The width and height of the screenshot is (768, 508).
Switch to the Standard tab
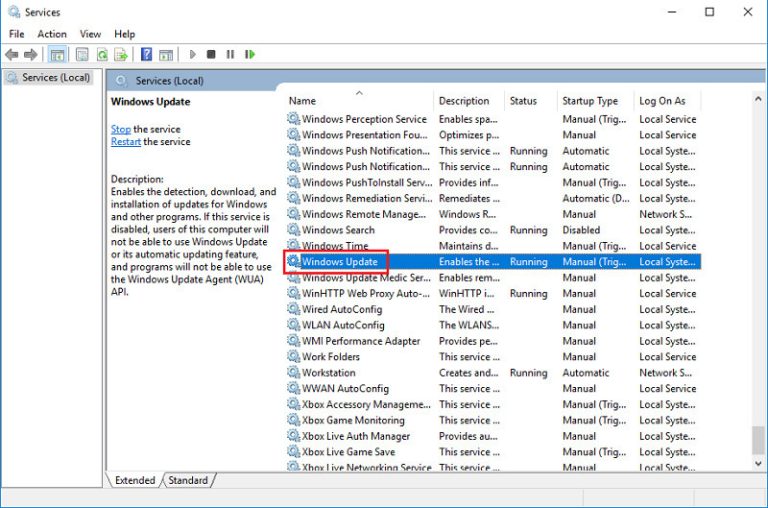[x=188, y=480]
